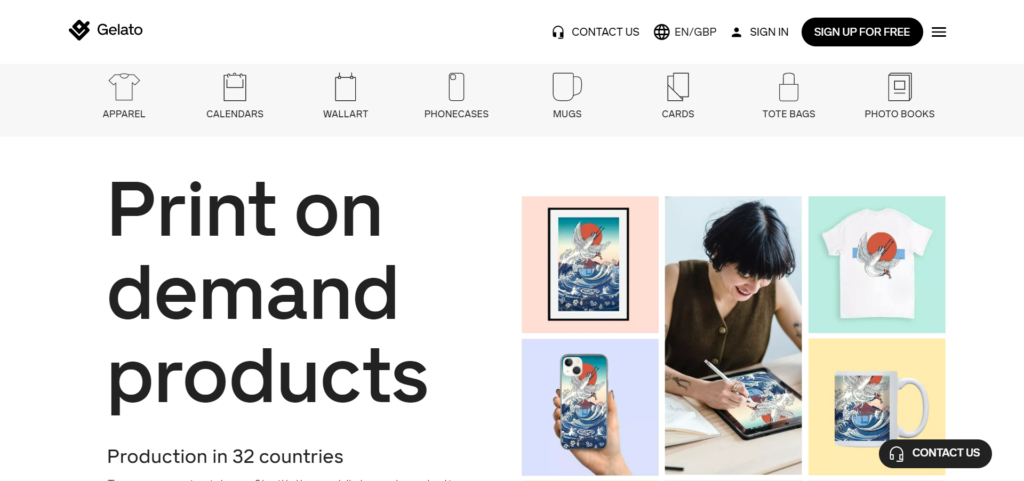The width and height of the screenshot is (1024, 481).
Task: Open the Apparel t-shirt category icon
Action: click(124, 87)
